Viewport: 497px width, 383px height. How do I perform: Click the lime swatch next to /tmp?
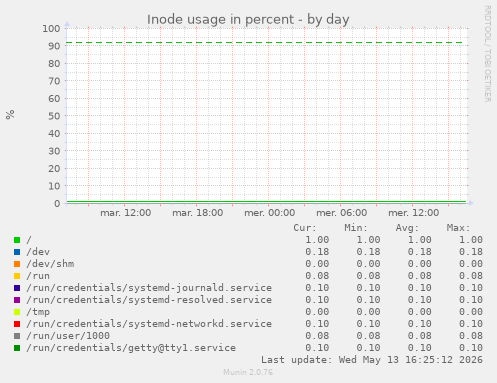(17, 312)
